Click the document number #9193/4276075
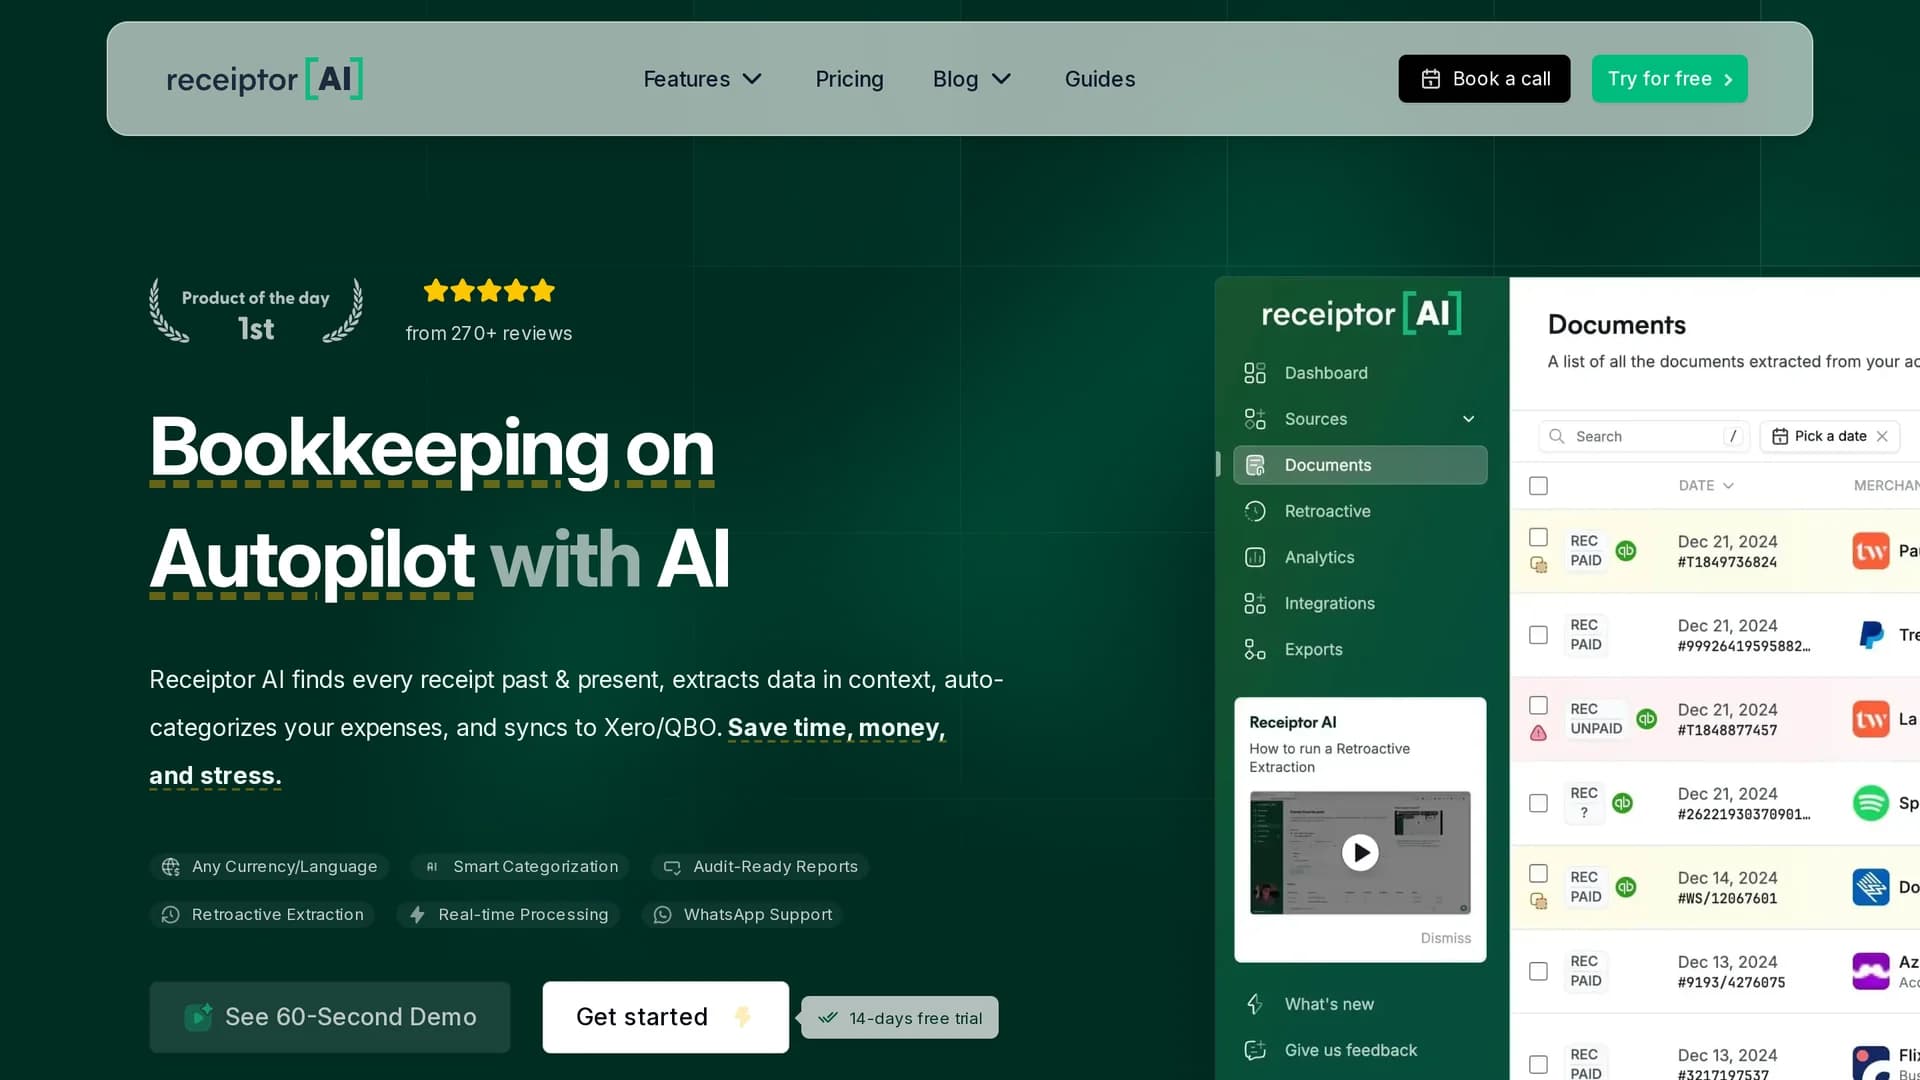The image size is (1920, 1080). point(1731,983)
